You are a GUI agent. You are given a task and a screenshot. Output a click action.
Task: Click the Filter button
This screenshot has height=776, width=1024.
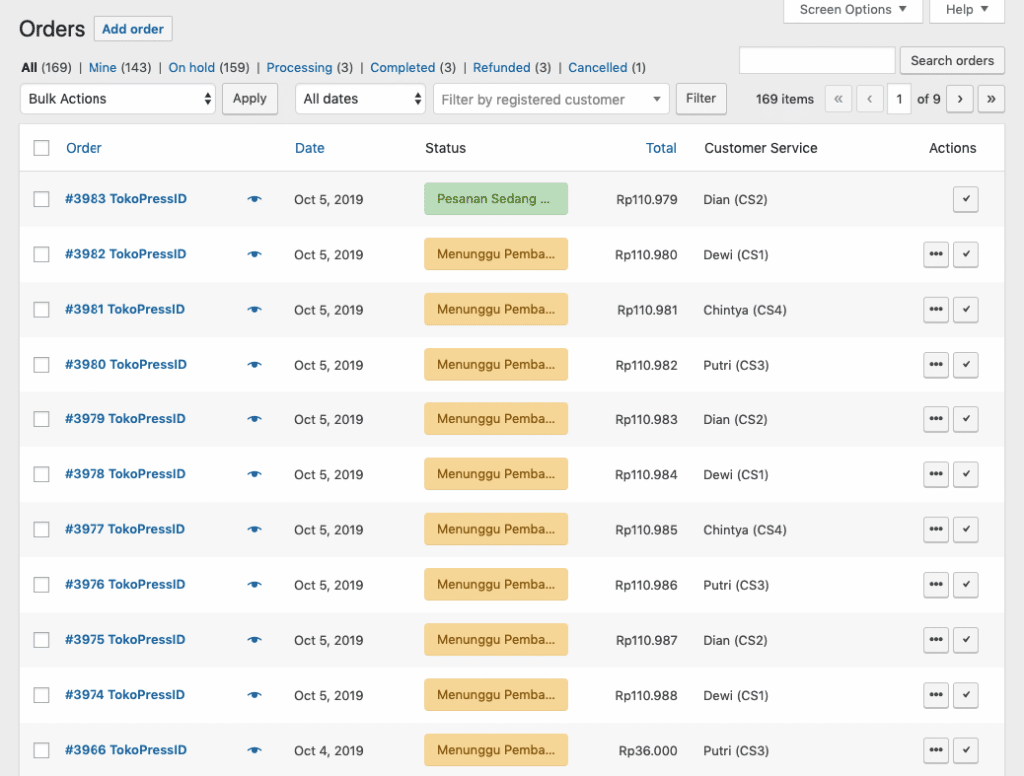[701, 99]
